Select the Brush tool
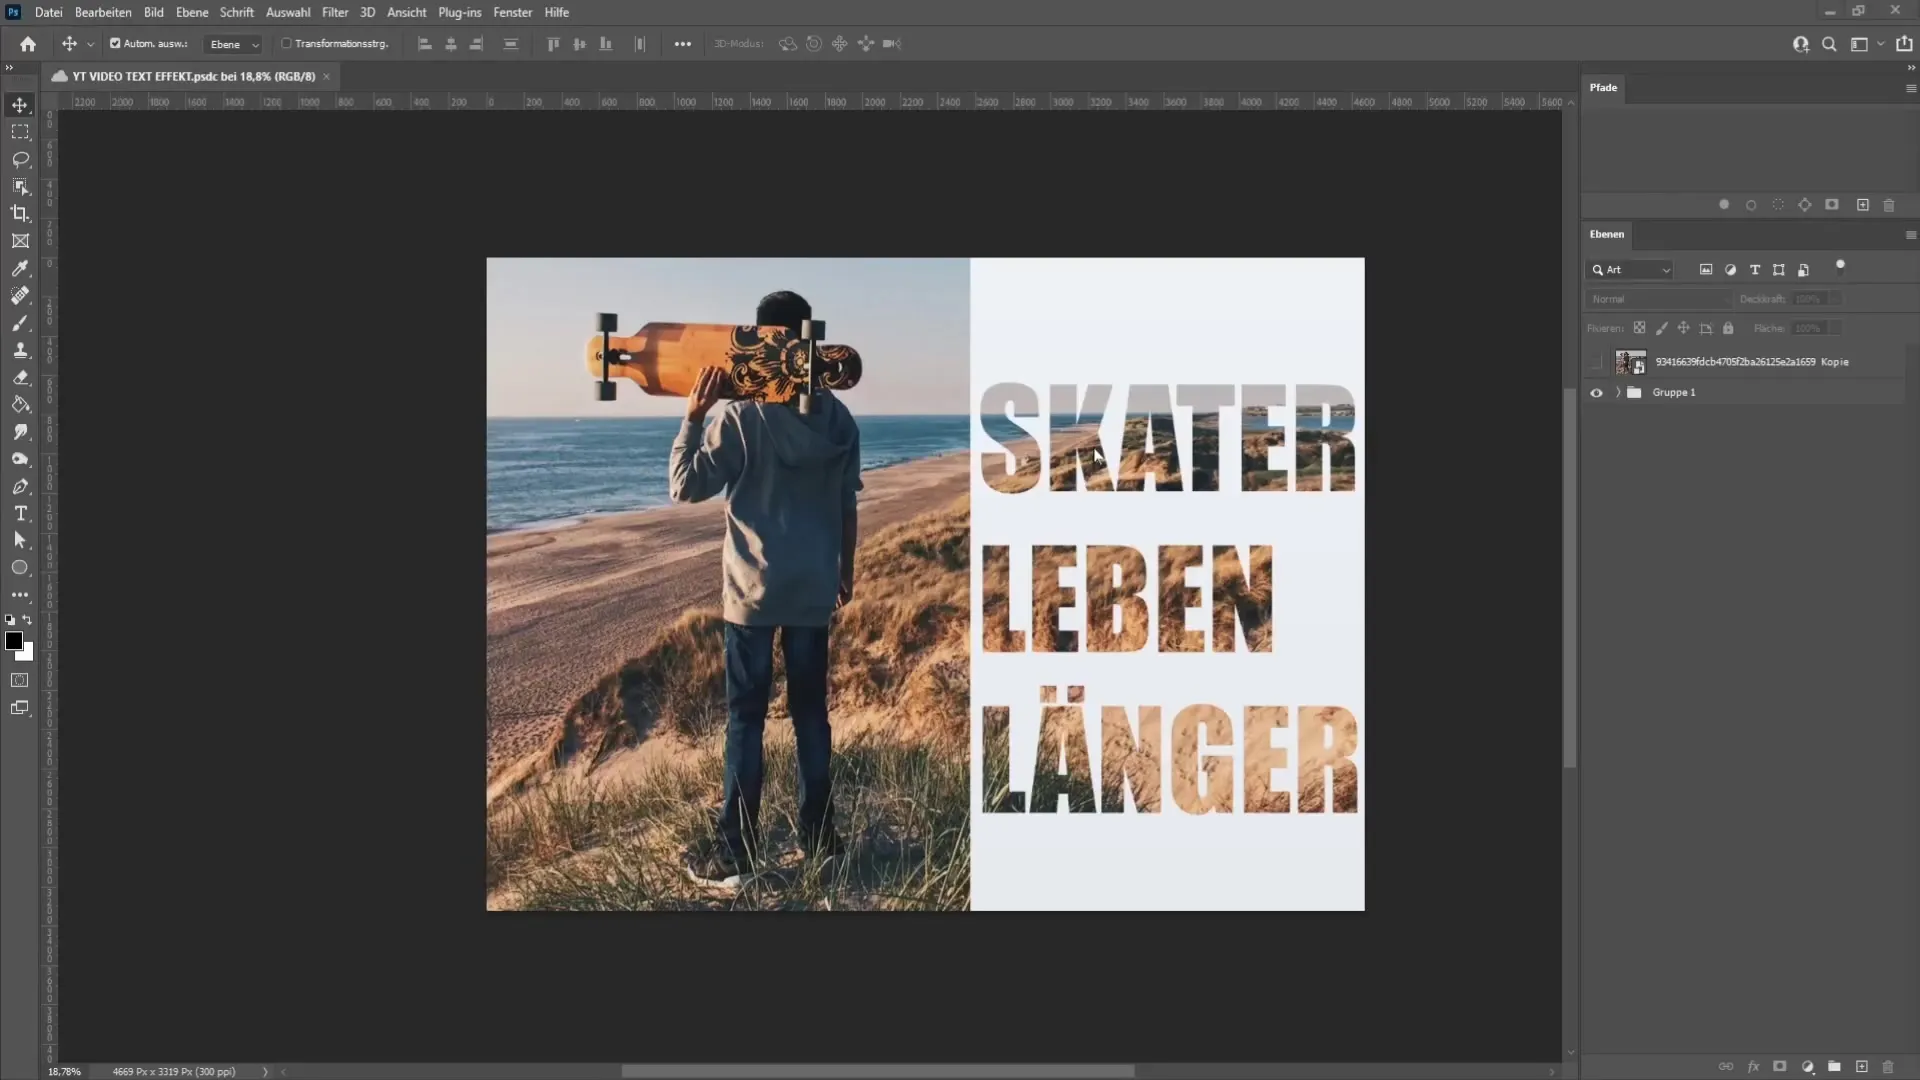This screenshot has height=1080, width=1920. pyautogui.click(x=20, y=323)
